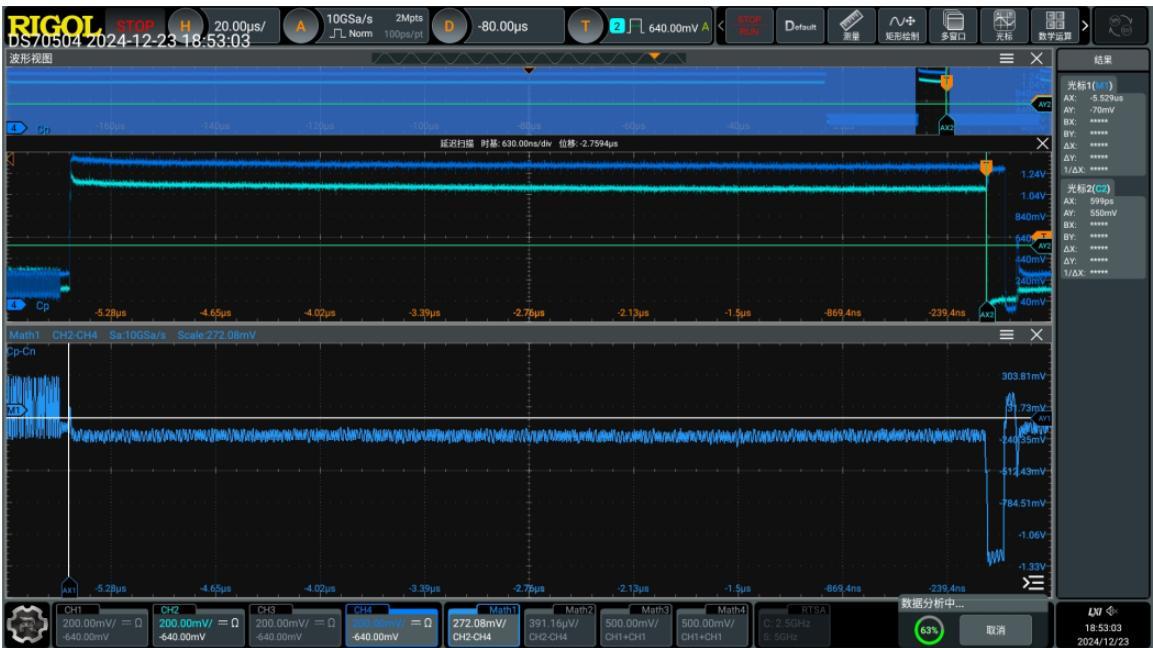Toggle the CH2 channel label
Viewport: 1153px width, 648px height.
pyautogui.click(x=169, y=610)
